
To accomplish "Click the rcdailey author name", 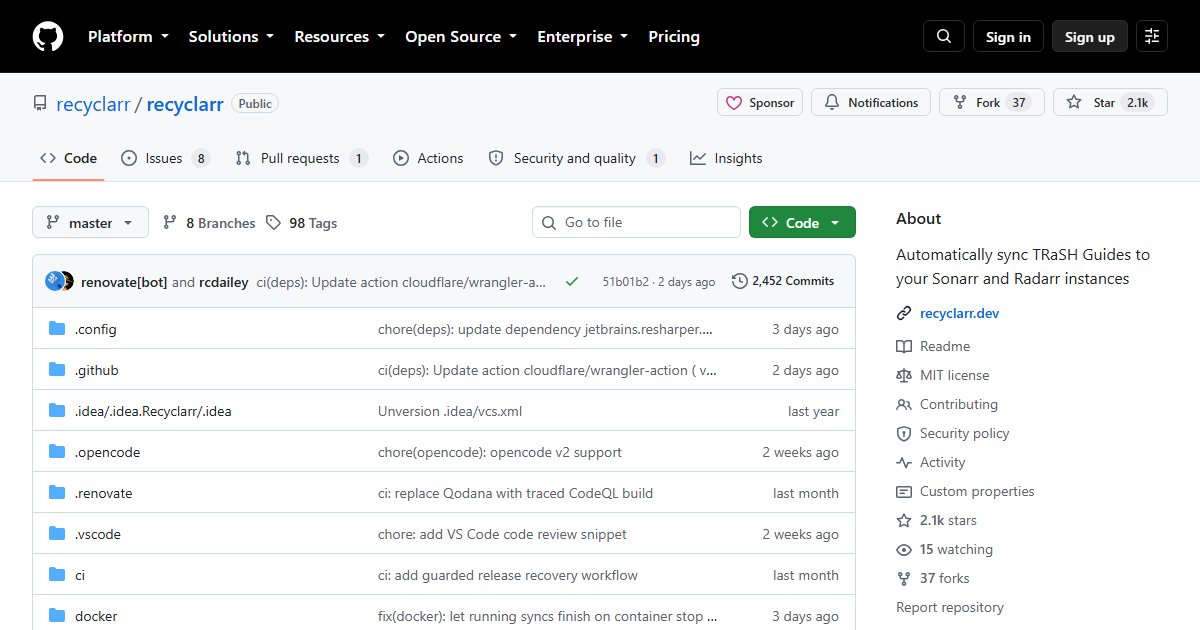I will coord(223,282).
